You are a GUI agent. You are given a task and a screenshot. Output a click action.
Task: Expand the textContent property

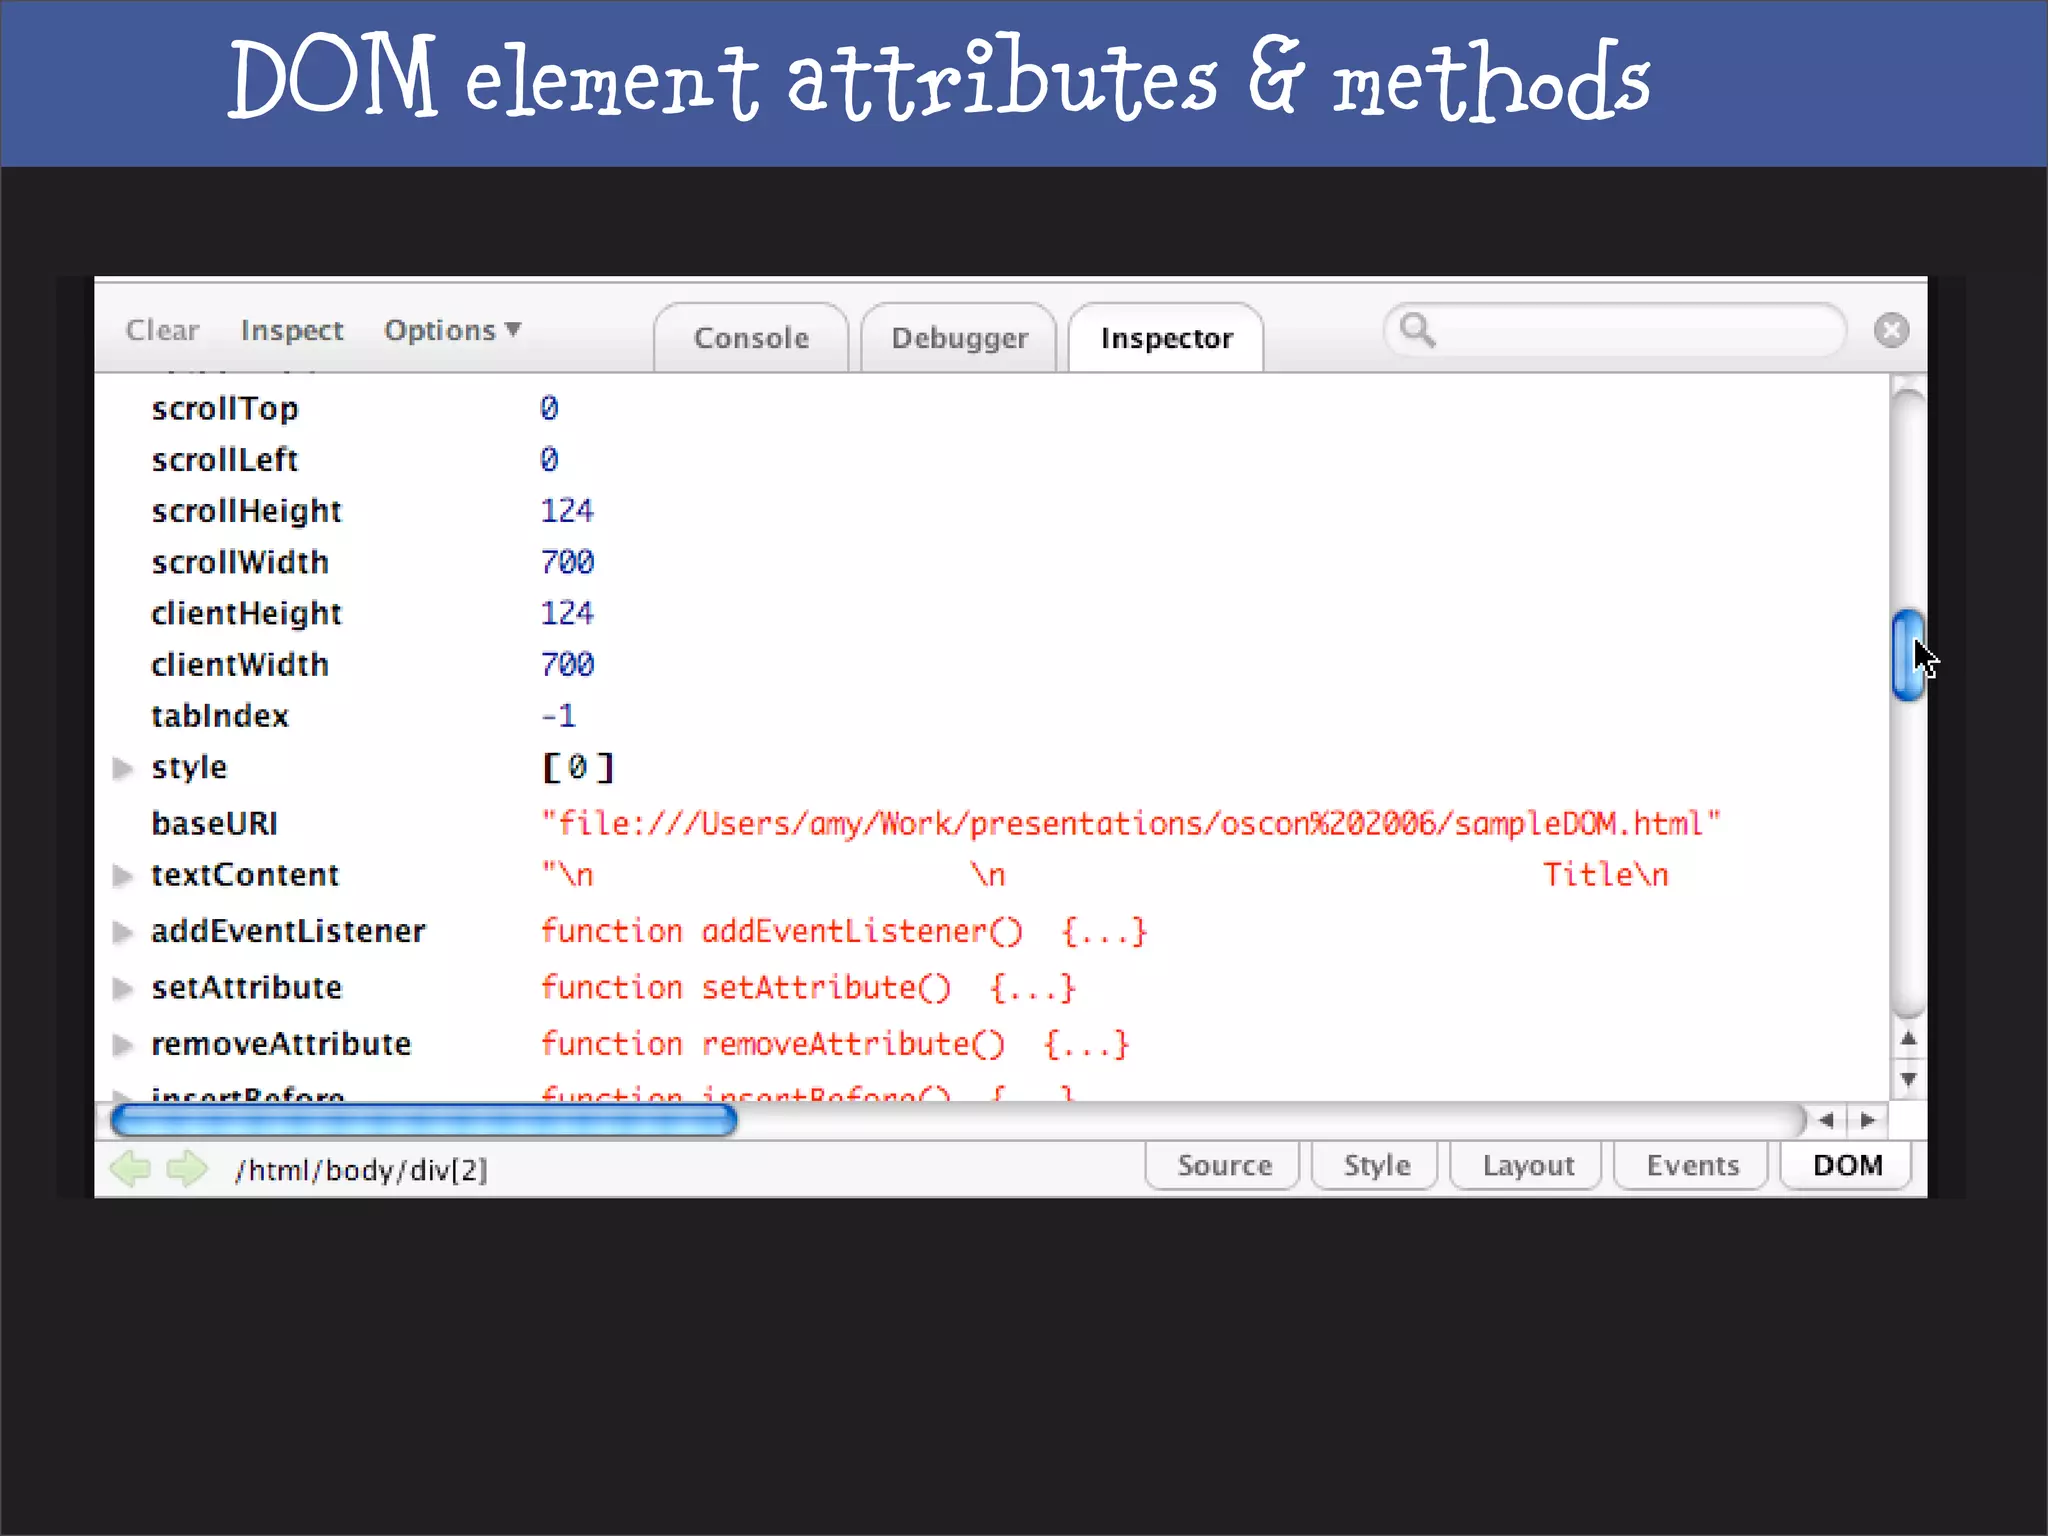pos(123,876)
